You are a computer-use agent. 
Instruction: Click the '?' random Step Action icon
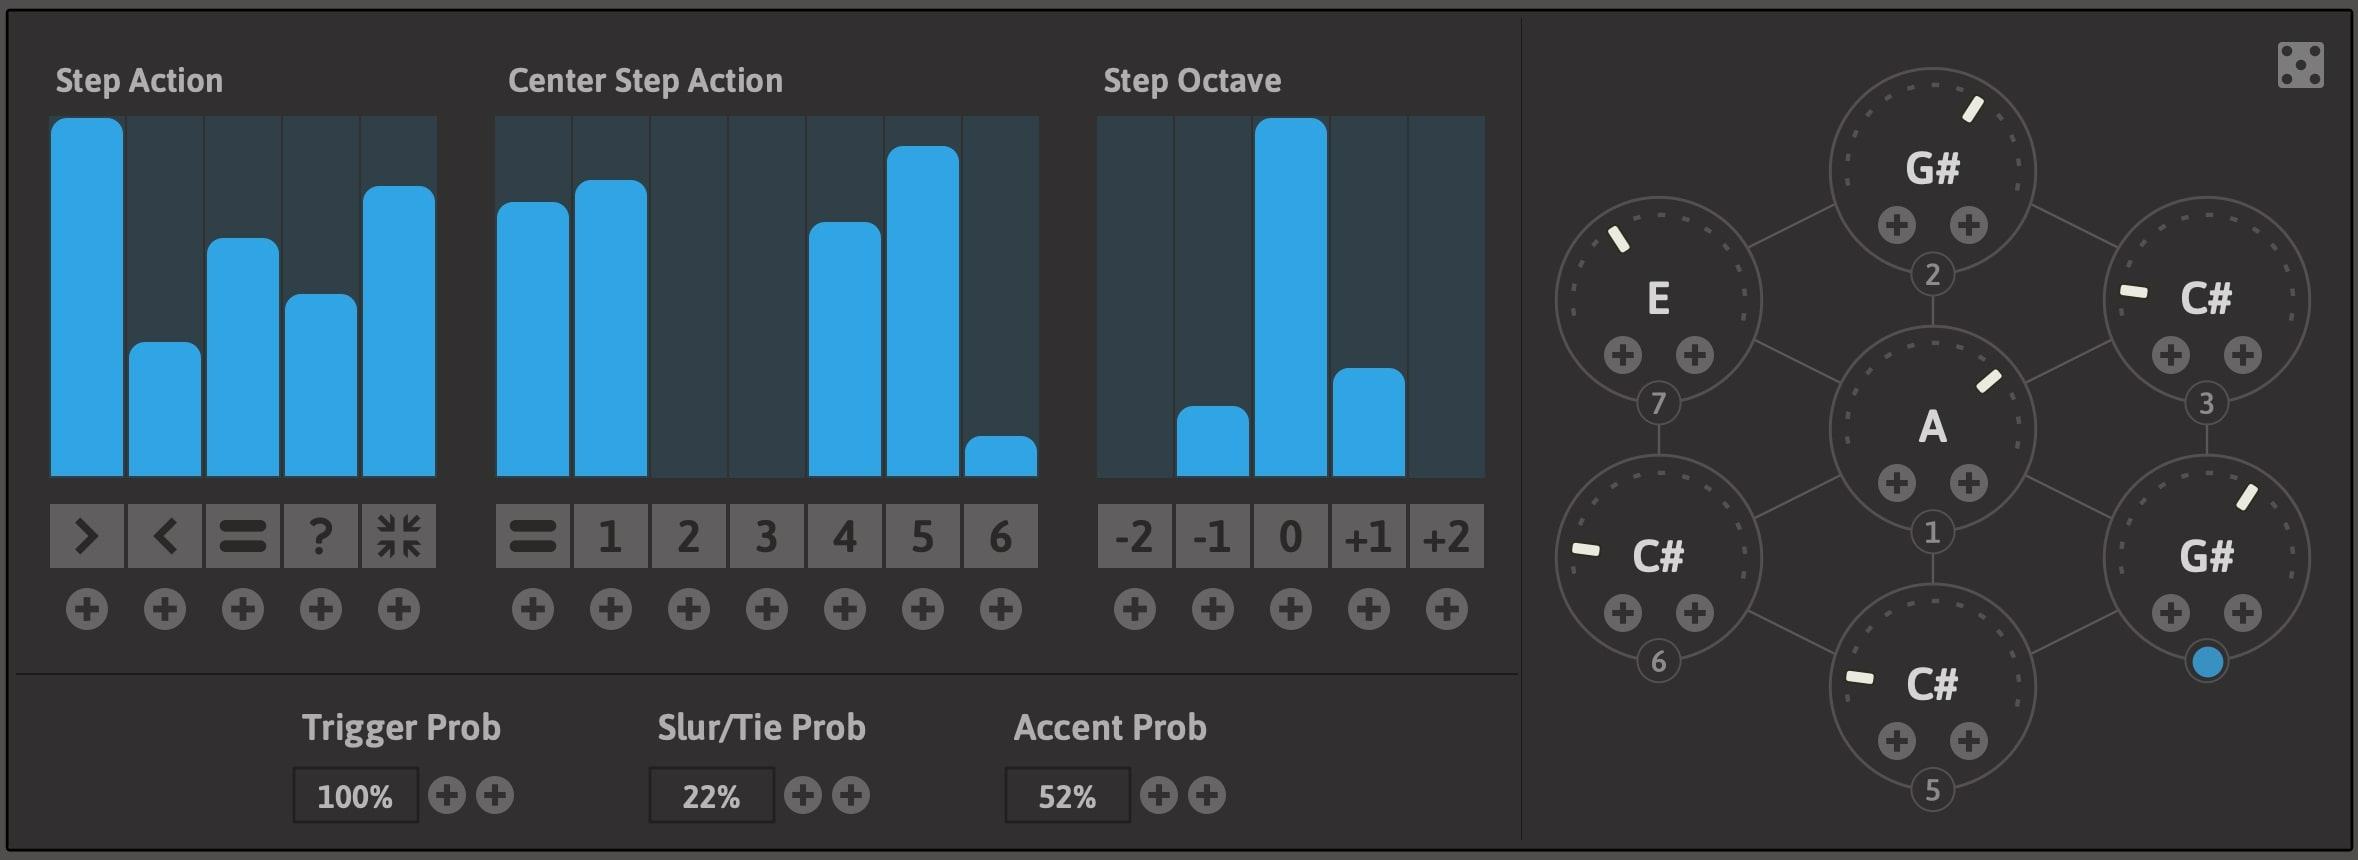pos(320,536)
